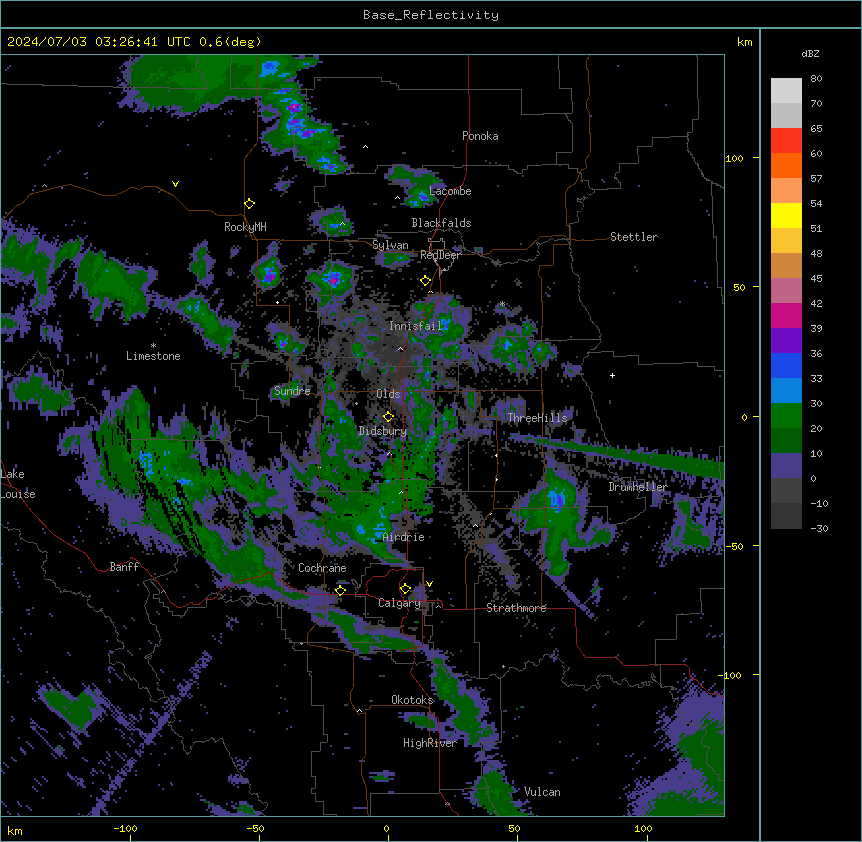Click the km unit label on the horizontal axis

click(15, 831)
